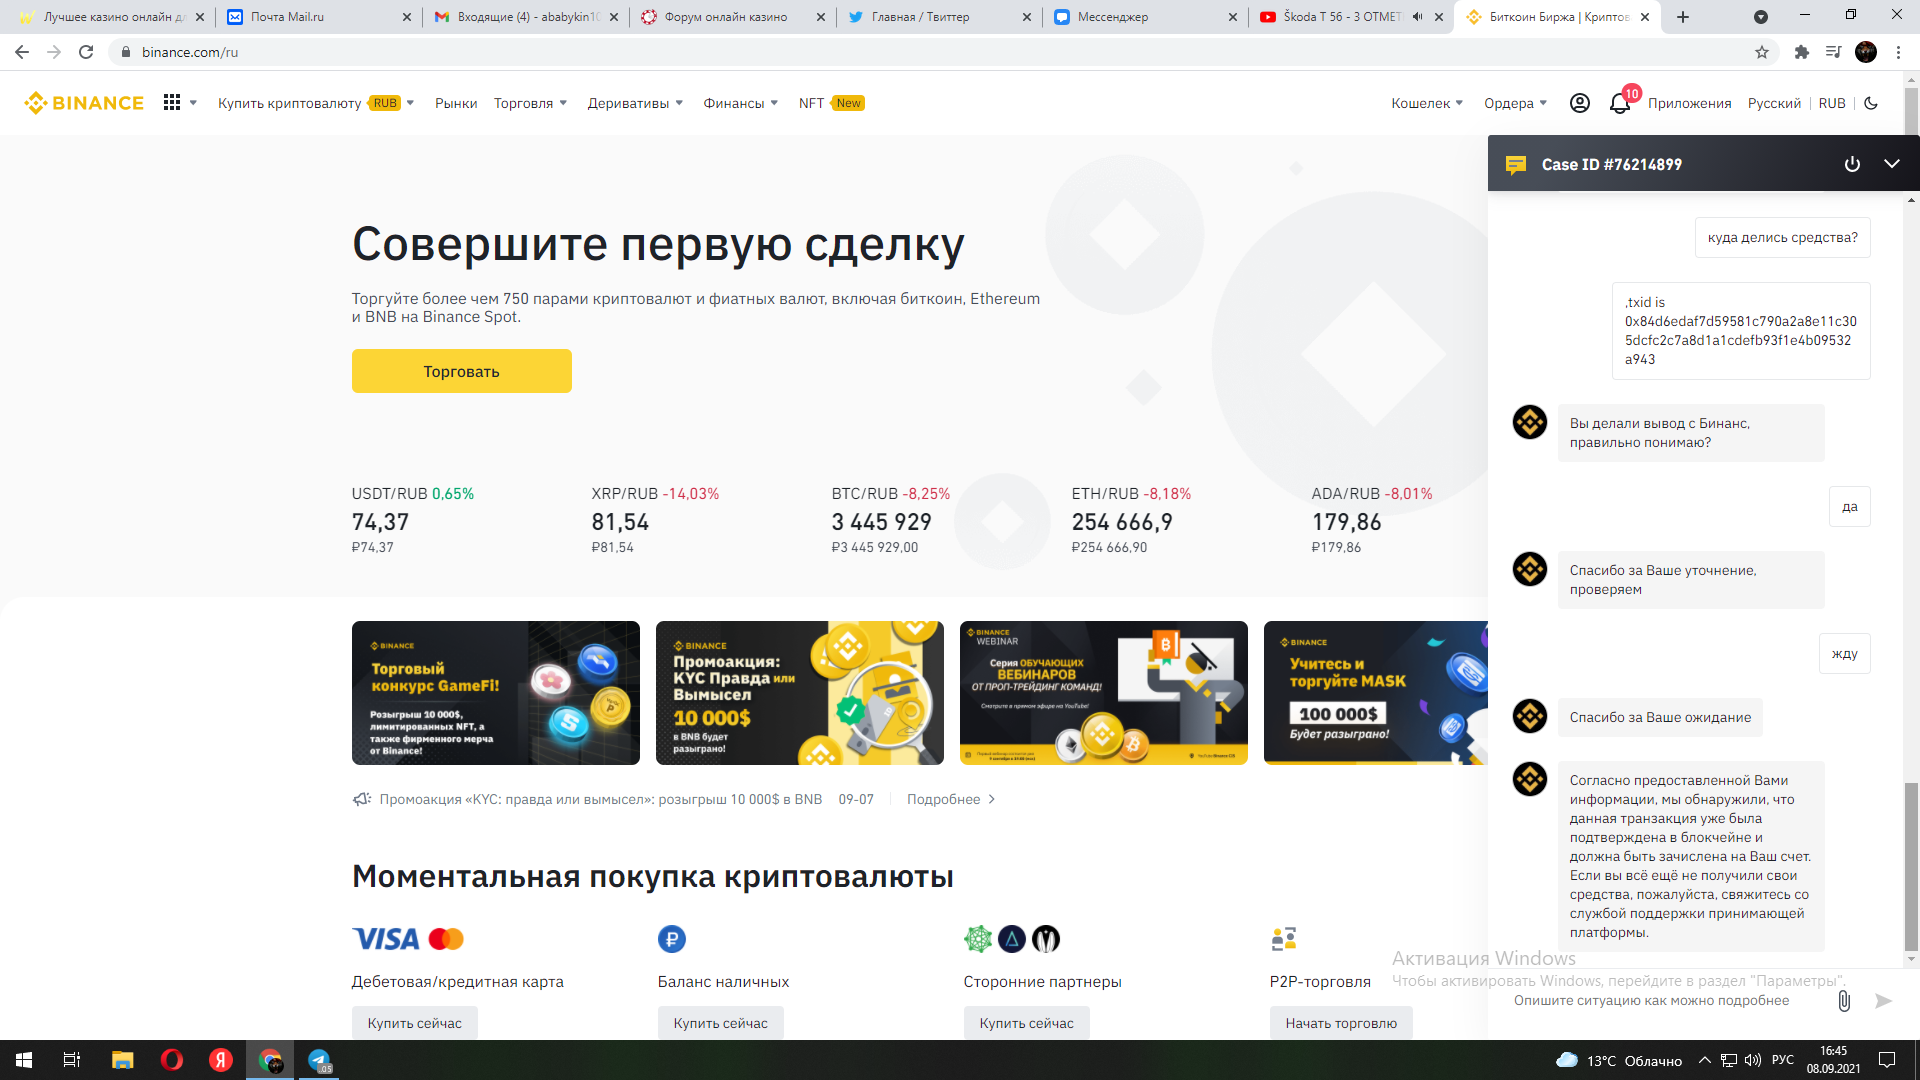Expand Торговля menu
The width and height of the screenshot is (1920, 1080).
pyautogui.click(x=530, y=103)
